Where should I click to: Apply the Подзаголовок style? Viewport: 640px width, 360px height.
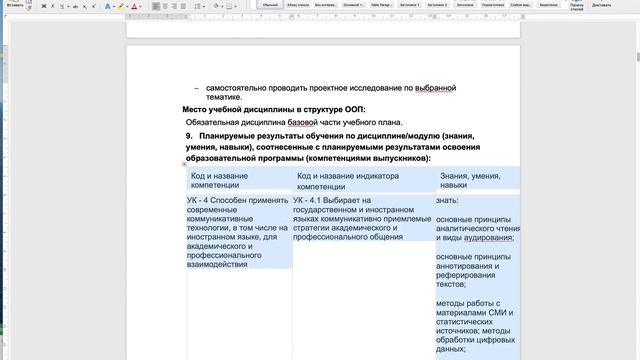click(x=493, y=4)
